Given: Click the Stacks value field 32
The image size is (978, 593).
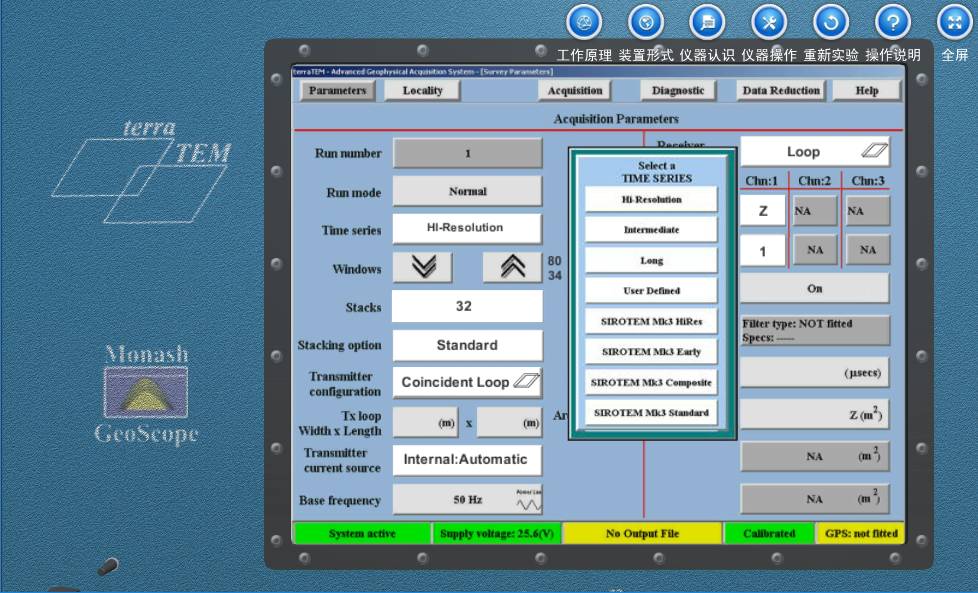Looking at the screenshot, I should [467, 306].
